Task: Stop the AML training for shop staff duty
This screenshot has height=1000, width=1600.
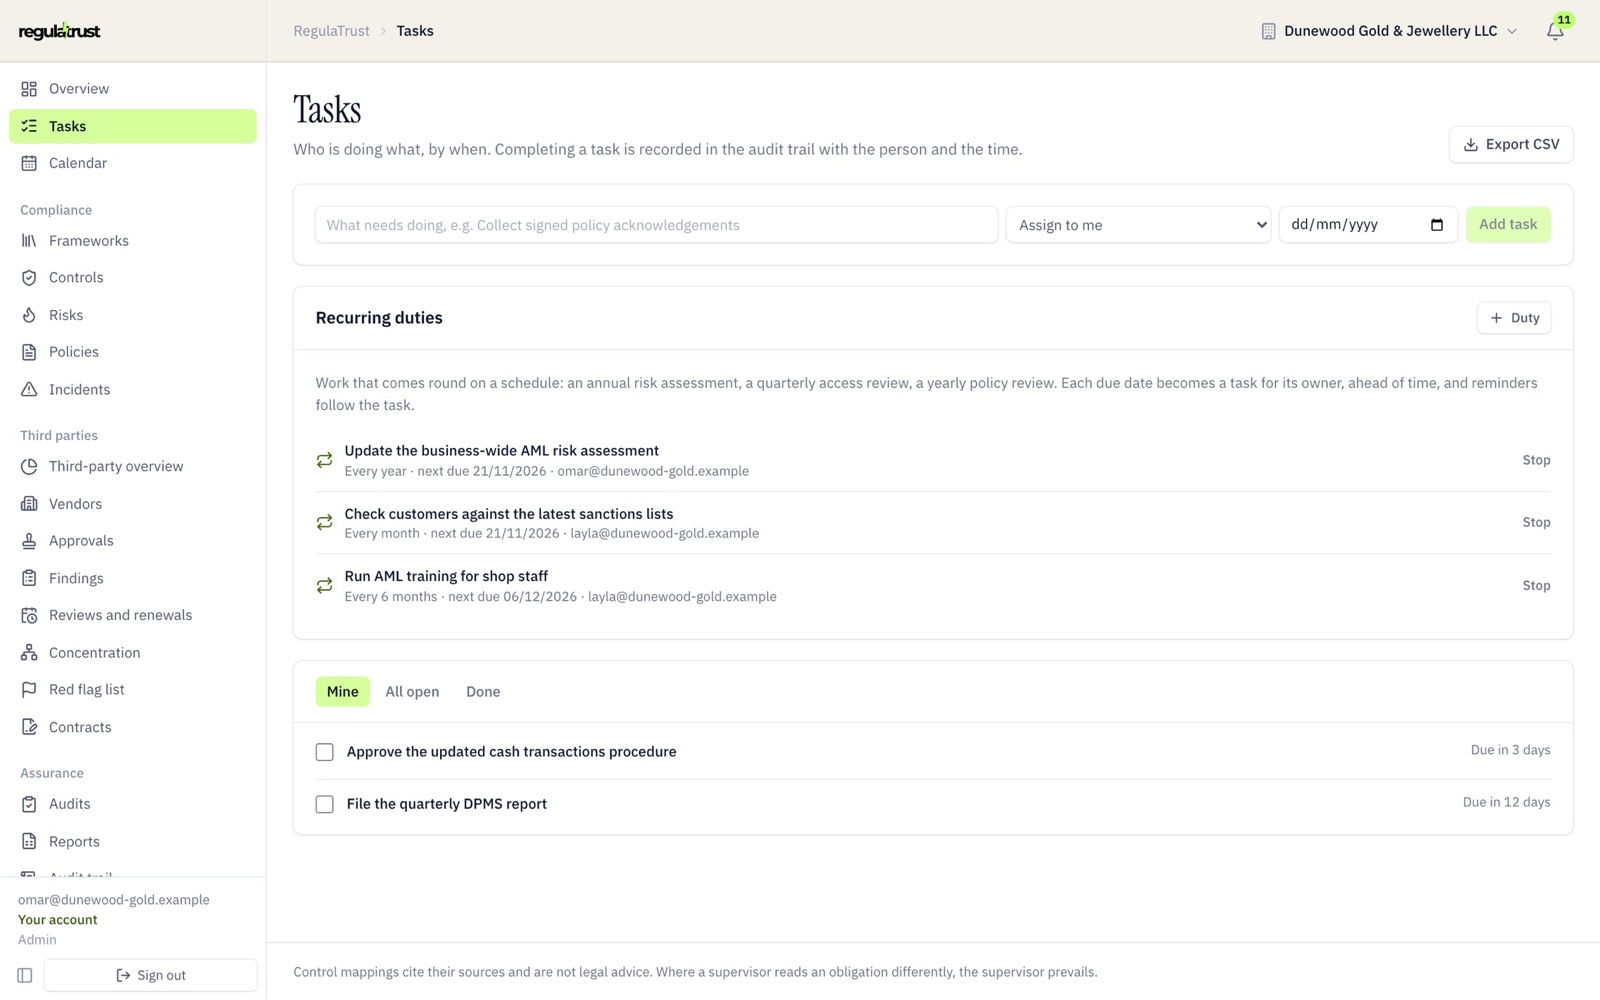Action: 1536,586
